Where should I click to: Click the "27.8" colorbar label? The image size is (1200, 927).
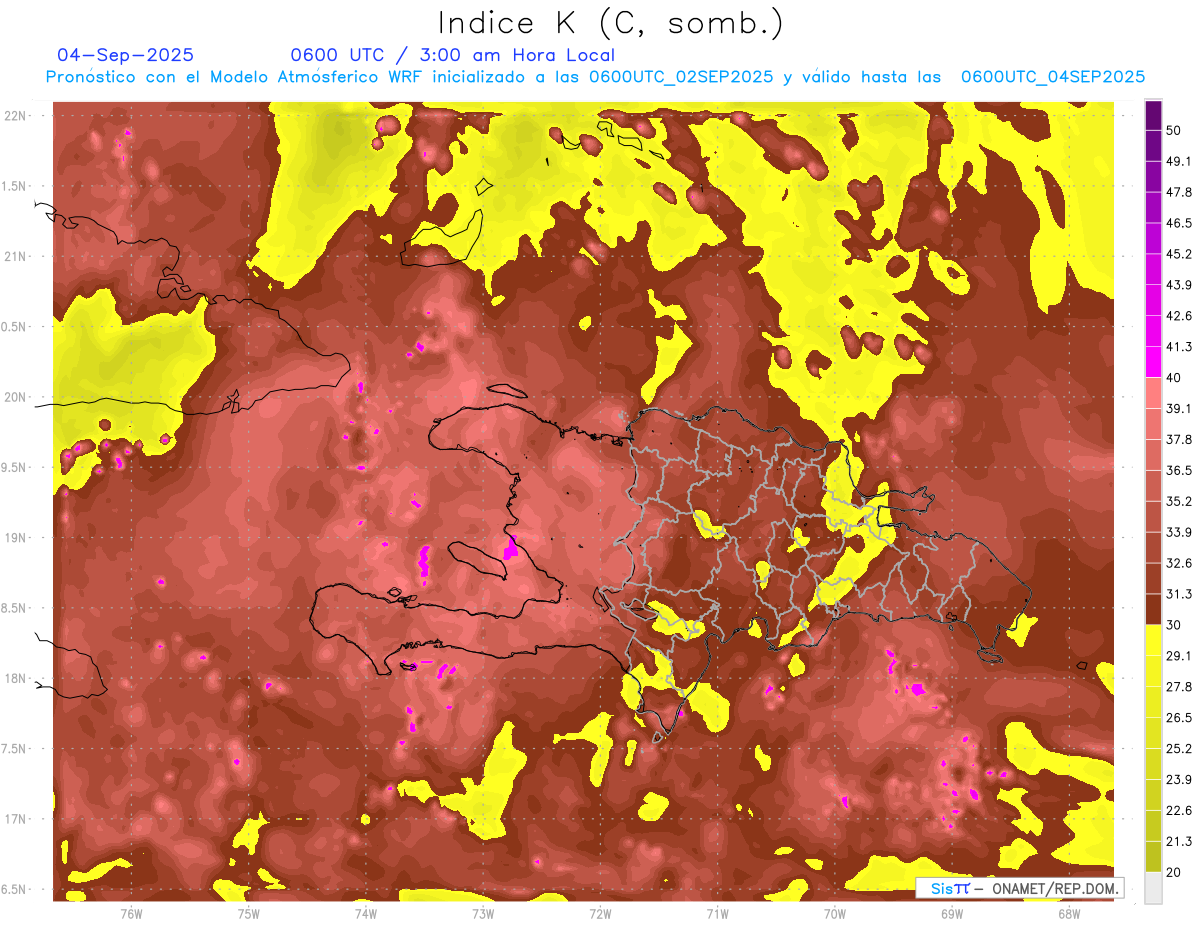tap(1178, 687)
